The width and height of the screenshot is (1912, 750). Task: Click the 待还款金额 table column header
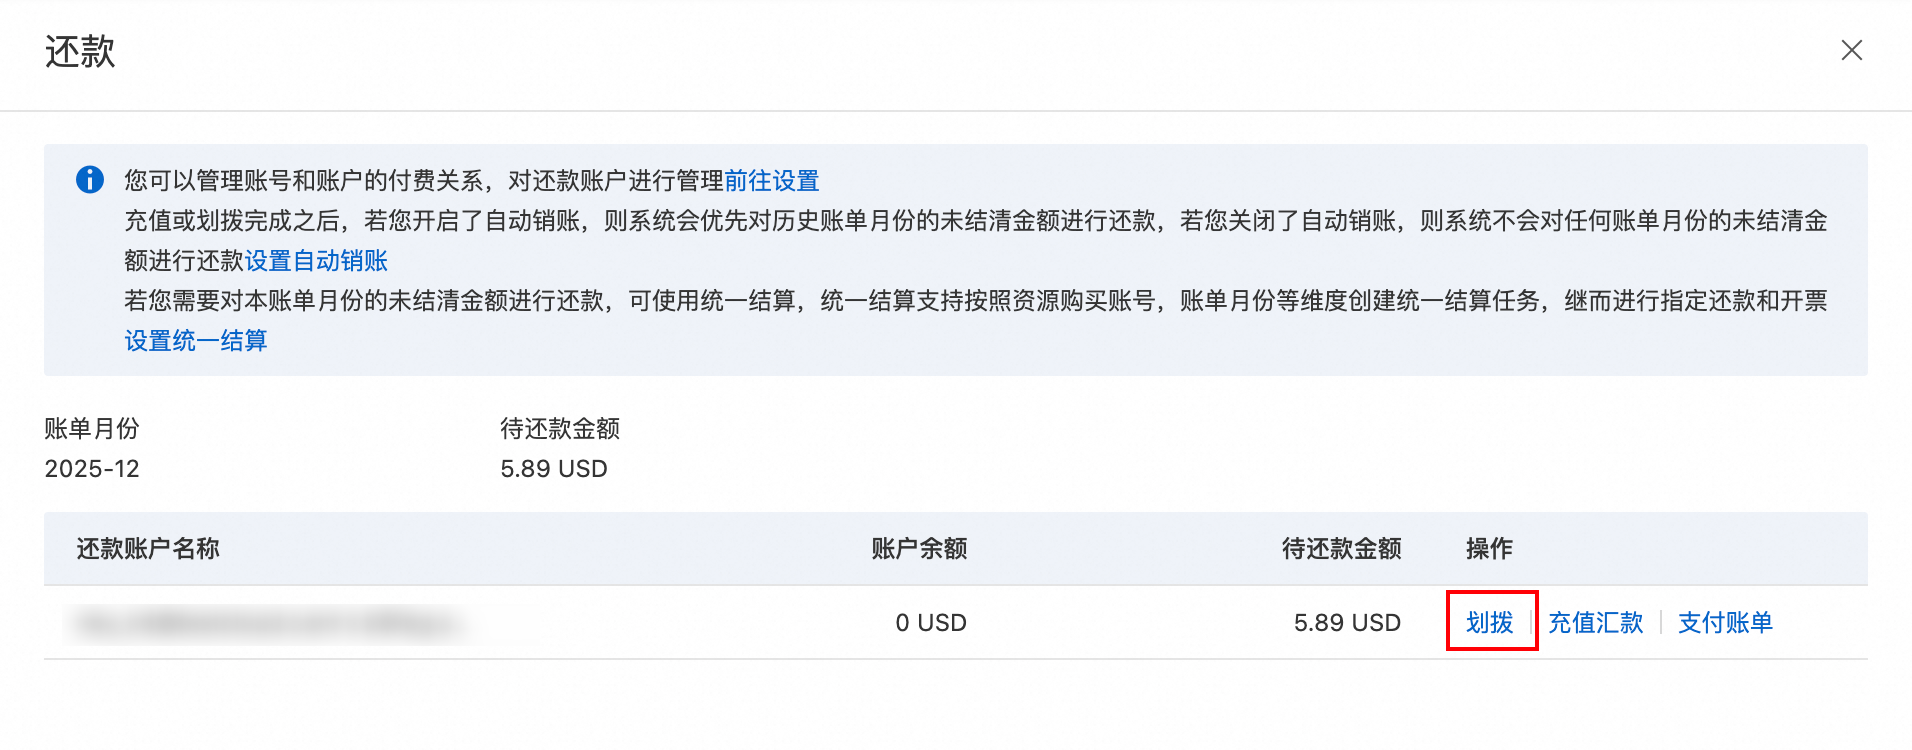pyautogui.click(x=1341, y=549)
